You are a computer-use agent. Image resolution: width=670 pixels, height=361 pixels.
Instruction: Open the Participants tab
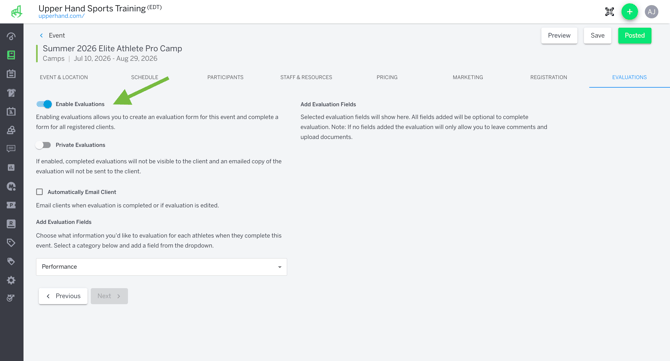(225, 77)
